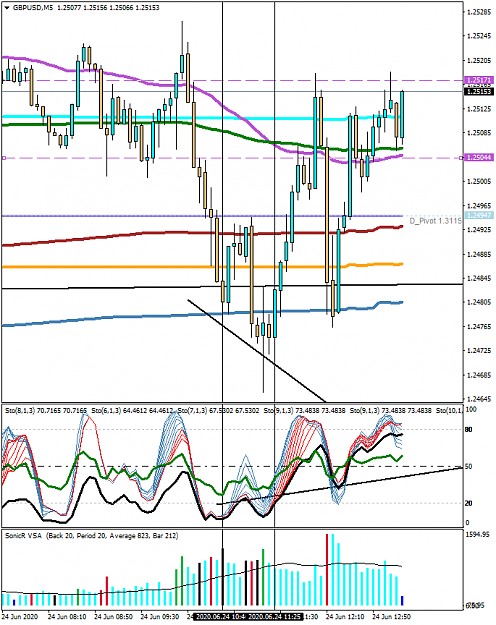496x625 pixels.
Task: Click the price axis value 1.24965
Action: click(x=479, y=206)
